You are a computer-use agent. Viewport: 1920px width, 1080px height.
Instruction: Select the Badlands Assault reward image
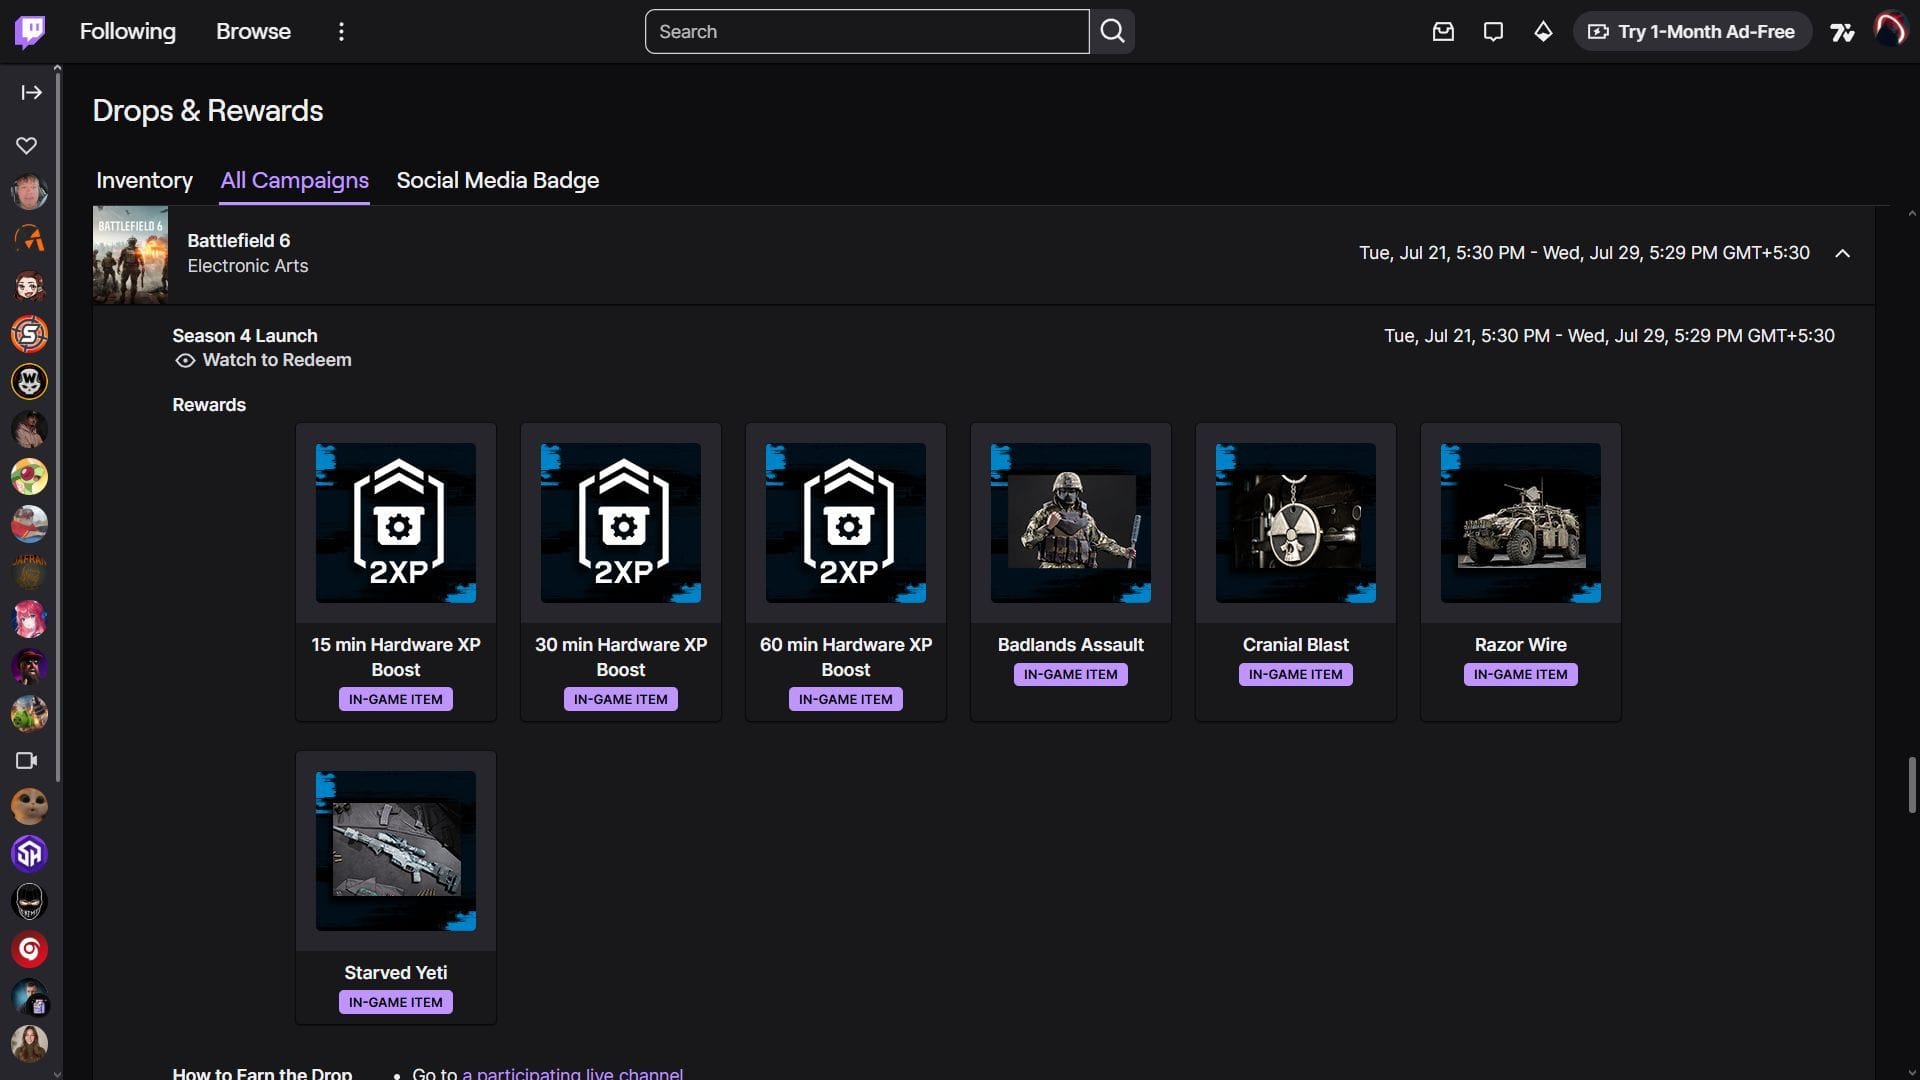(1071, 523)
